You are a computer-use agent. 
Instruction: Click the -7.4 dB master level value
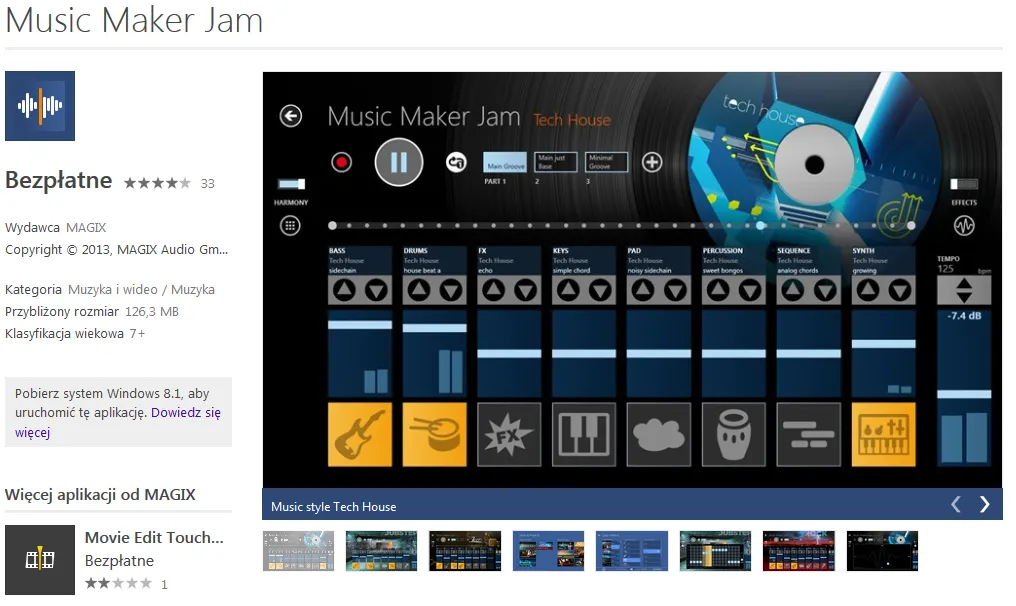click(964, 316)
